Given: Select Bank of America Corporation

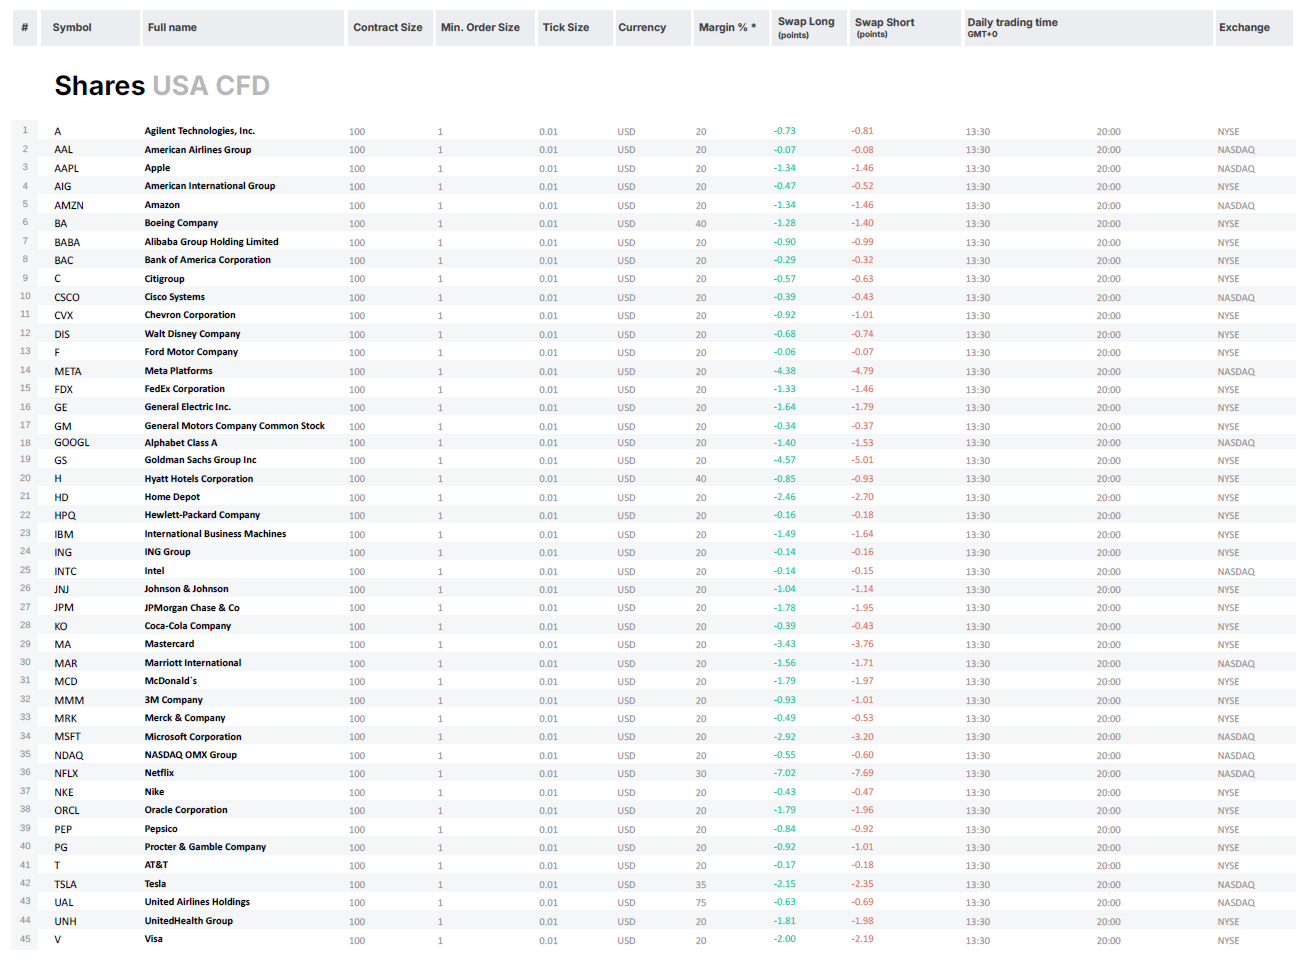Looking at the screenshot, I should 207,260.
